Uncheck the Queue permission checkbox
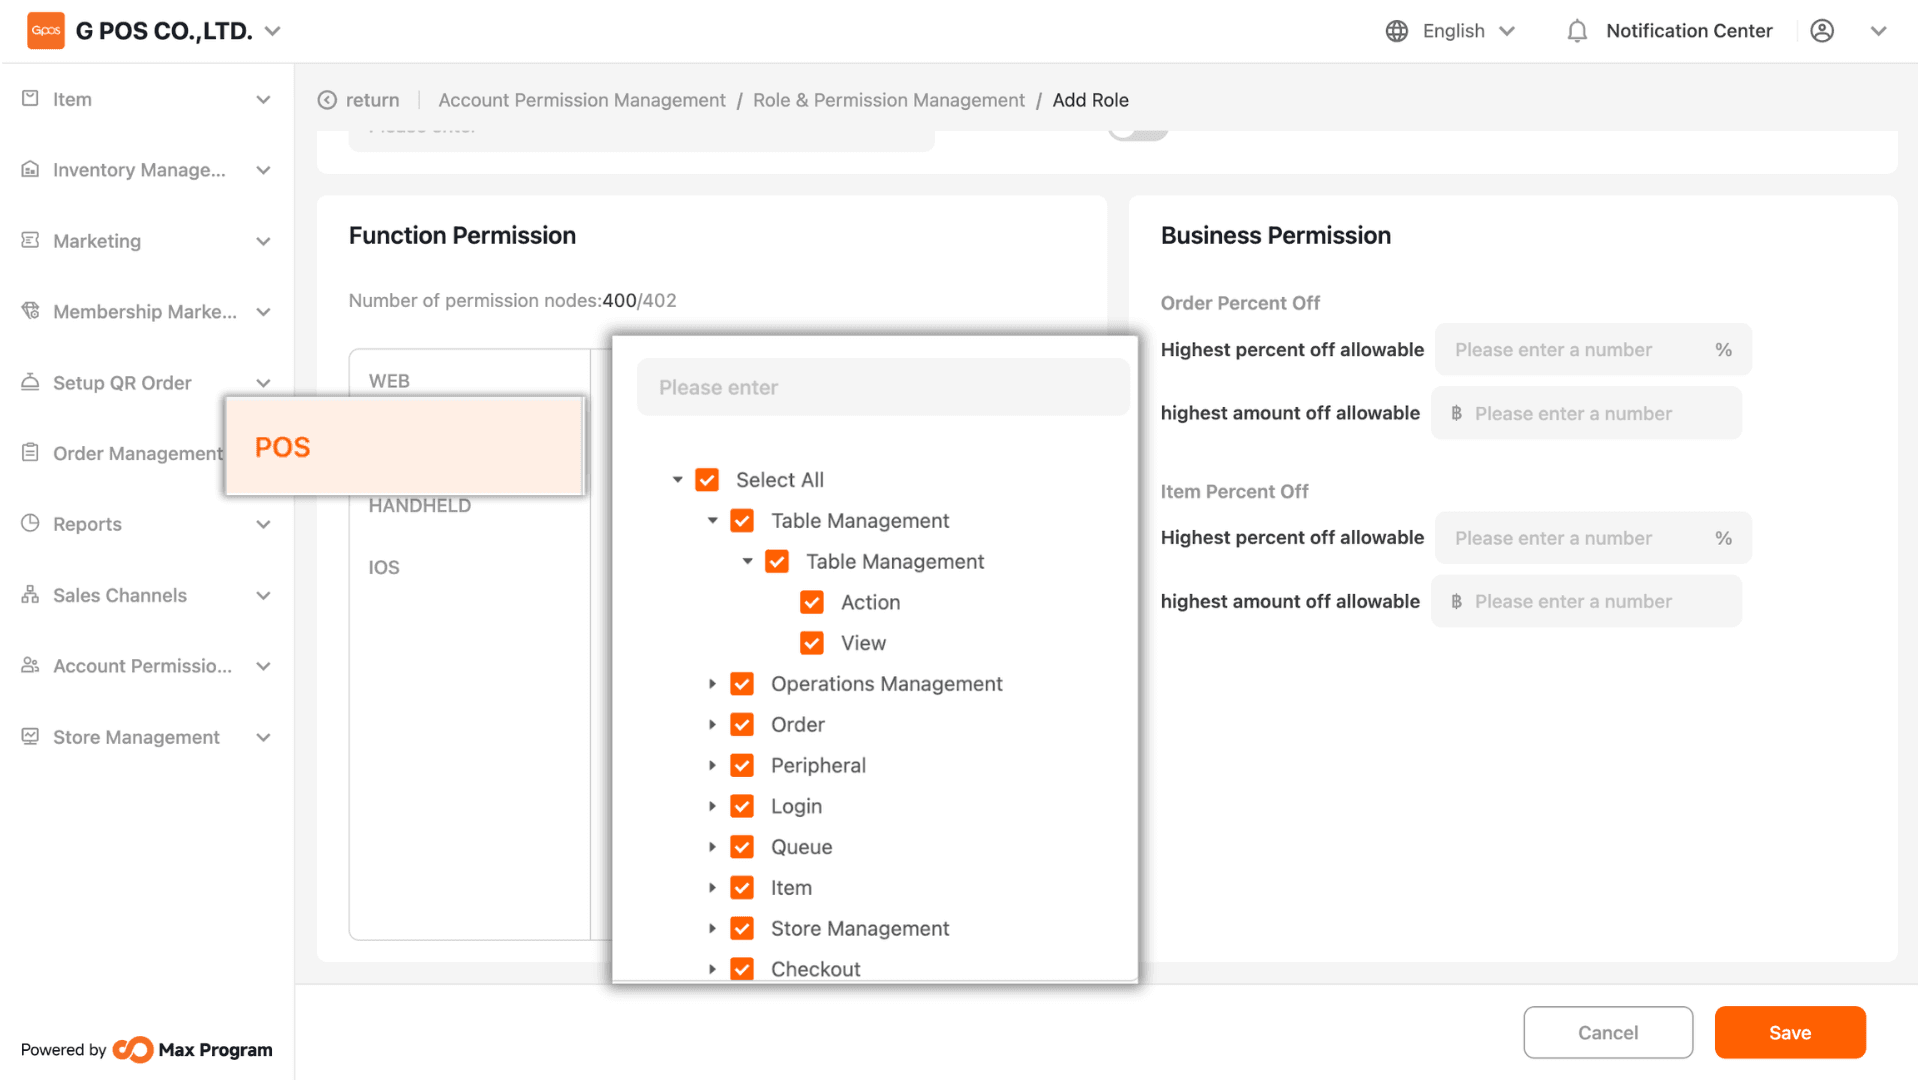Screen dimensions: 1920x1080 click(742, 847)
